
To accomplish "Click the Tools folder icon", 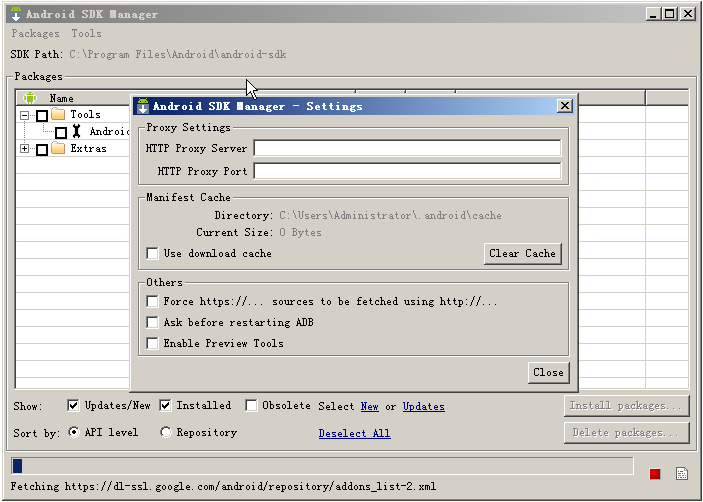I will tap(58, 114).
